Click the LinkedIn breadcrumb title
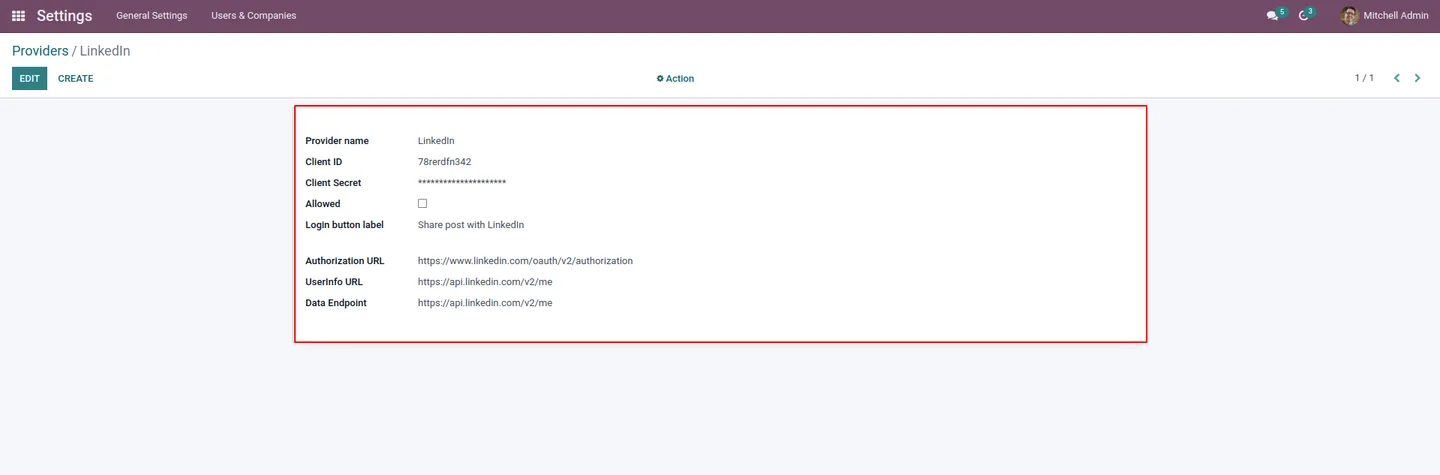 (105, 51)
